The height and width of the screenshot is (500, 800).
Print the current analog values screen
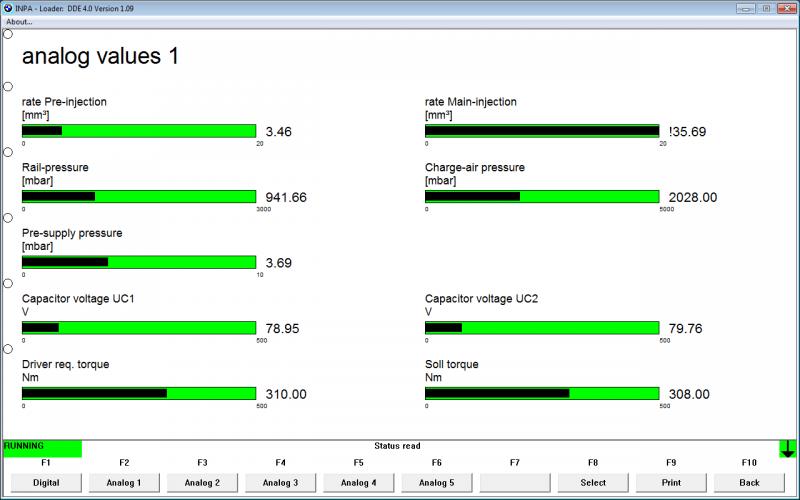671,482
